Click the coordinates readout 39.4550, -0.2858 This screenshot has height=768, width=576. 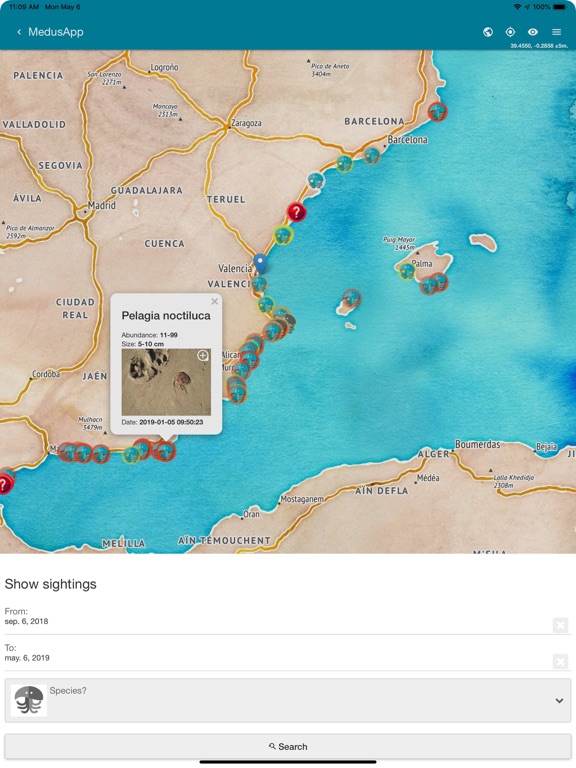click(539, 46)
